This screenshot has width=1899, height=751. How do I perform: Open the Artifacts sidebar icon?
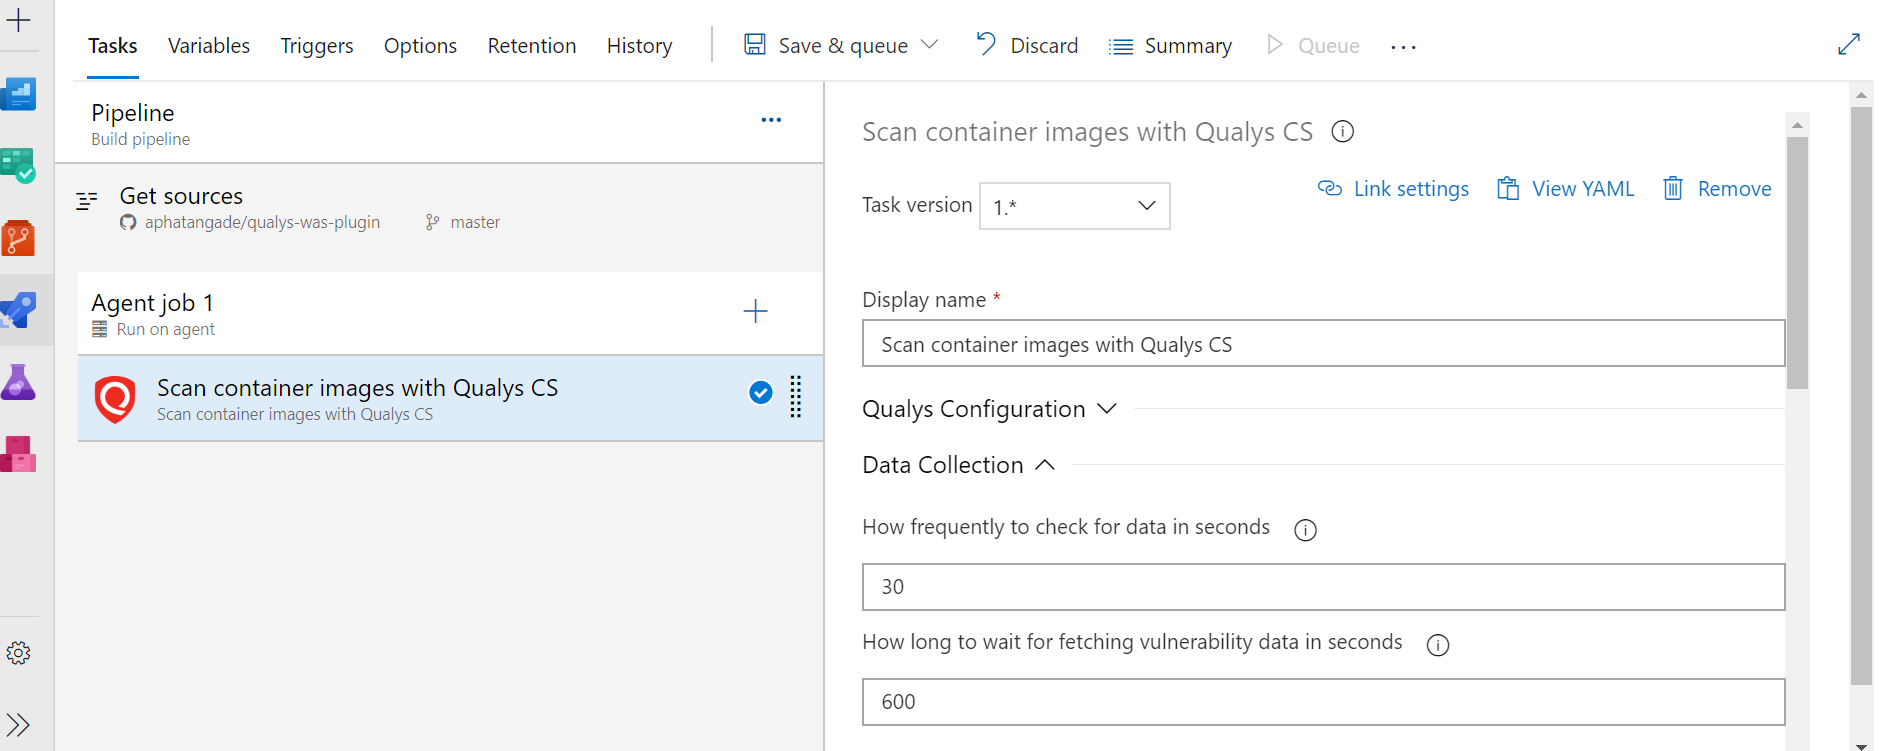[18, 454]
